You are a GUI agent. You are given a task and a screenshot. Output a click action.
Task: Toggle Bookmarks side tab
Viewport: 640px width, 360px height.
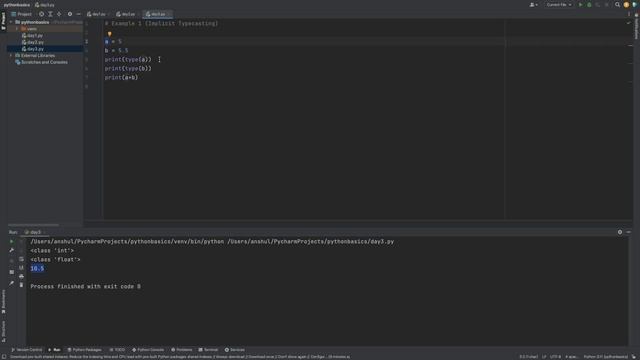pos(3,302)
